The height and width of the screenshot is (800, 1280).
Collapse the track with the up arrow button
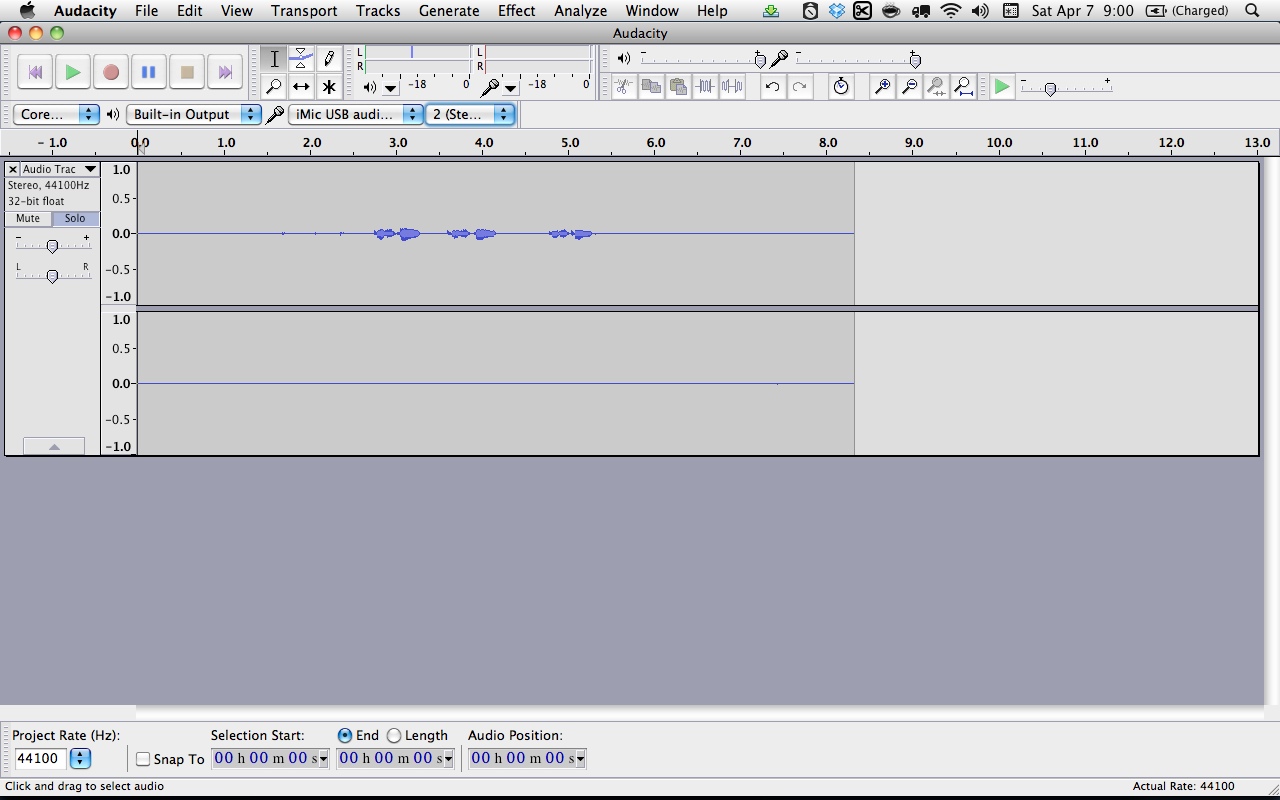tap(53, 446)
